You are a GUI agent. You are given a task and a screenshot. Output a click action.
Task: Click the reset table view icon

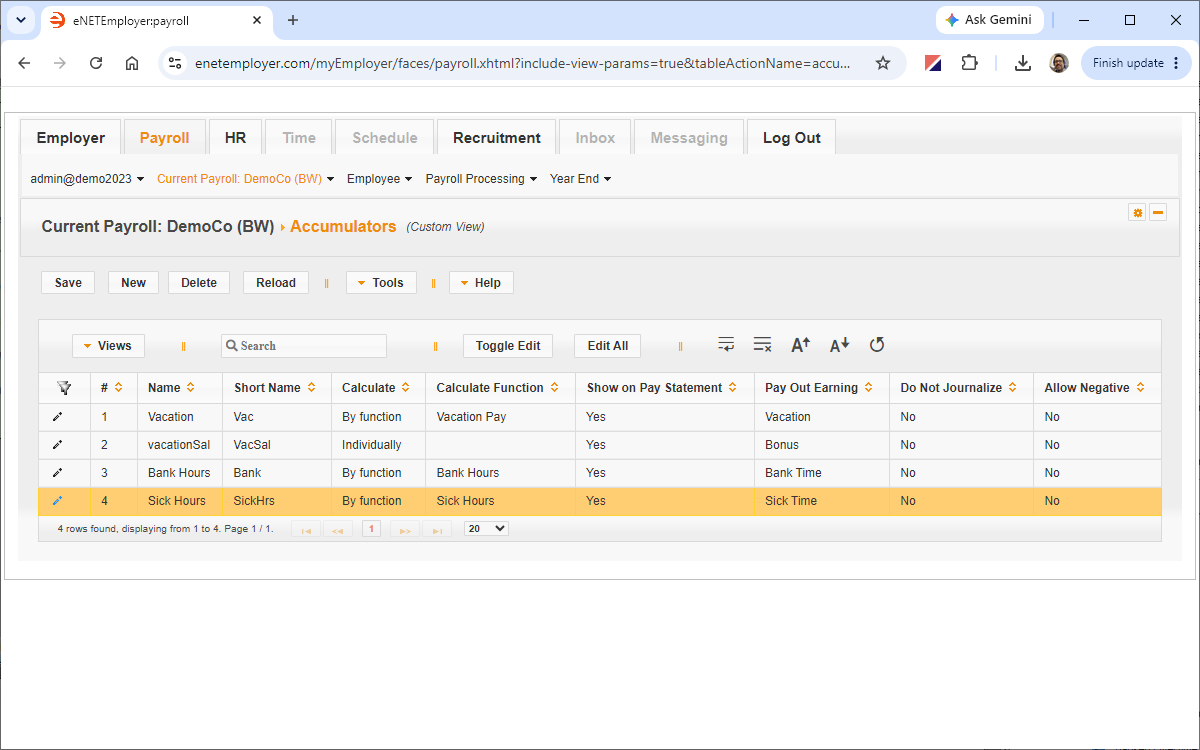[877, 345]
